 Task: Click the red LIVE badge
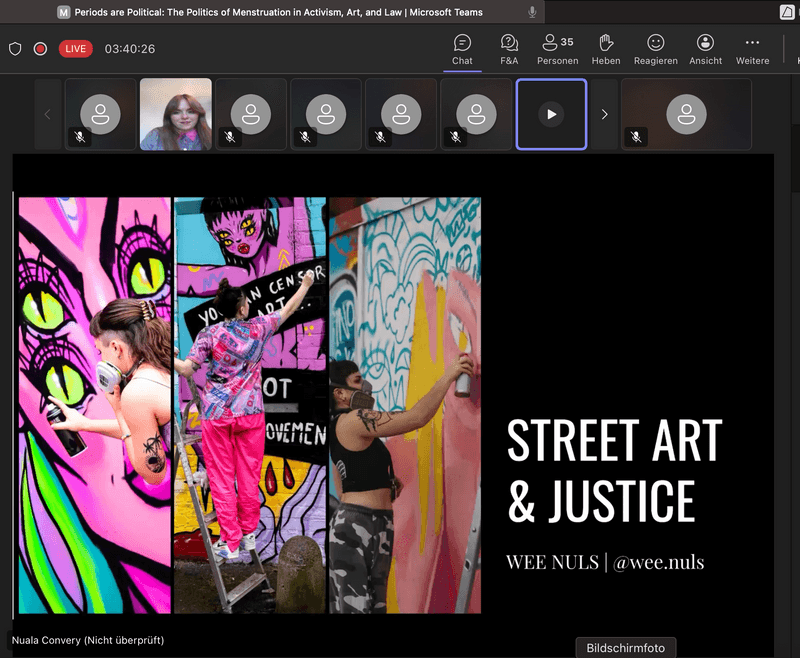pos(76,49)
